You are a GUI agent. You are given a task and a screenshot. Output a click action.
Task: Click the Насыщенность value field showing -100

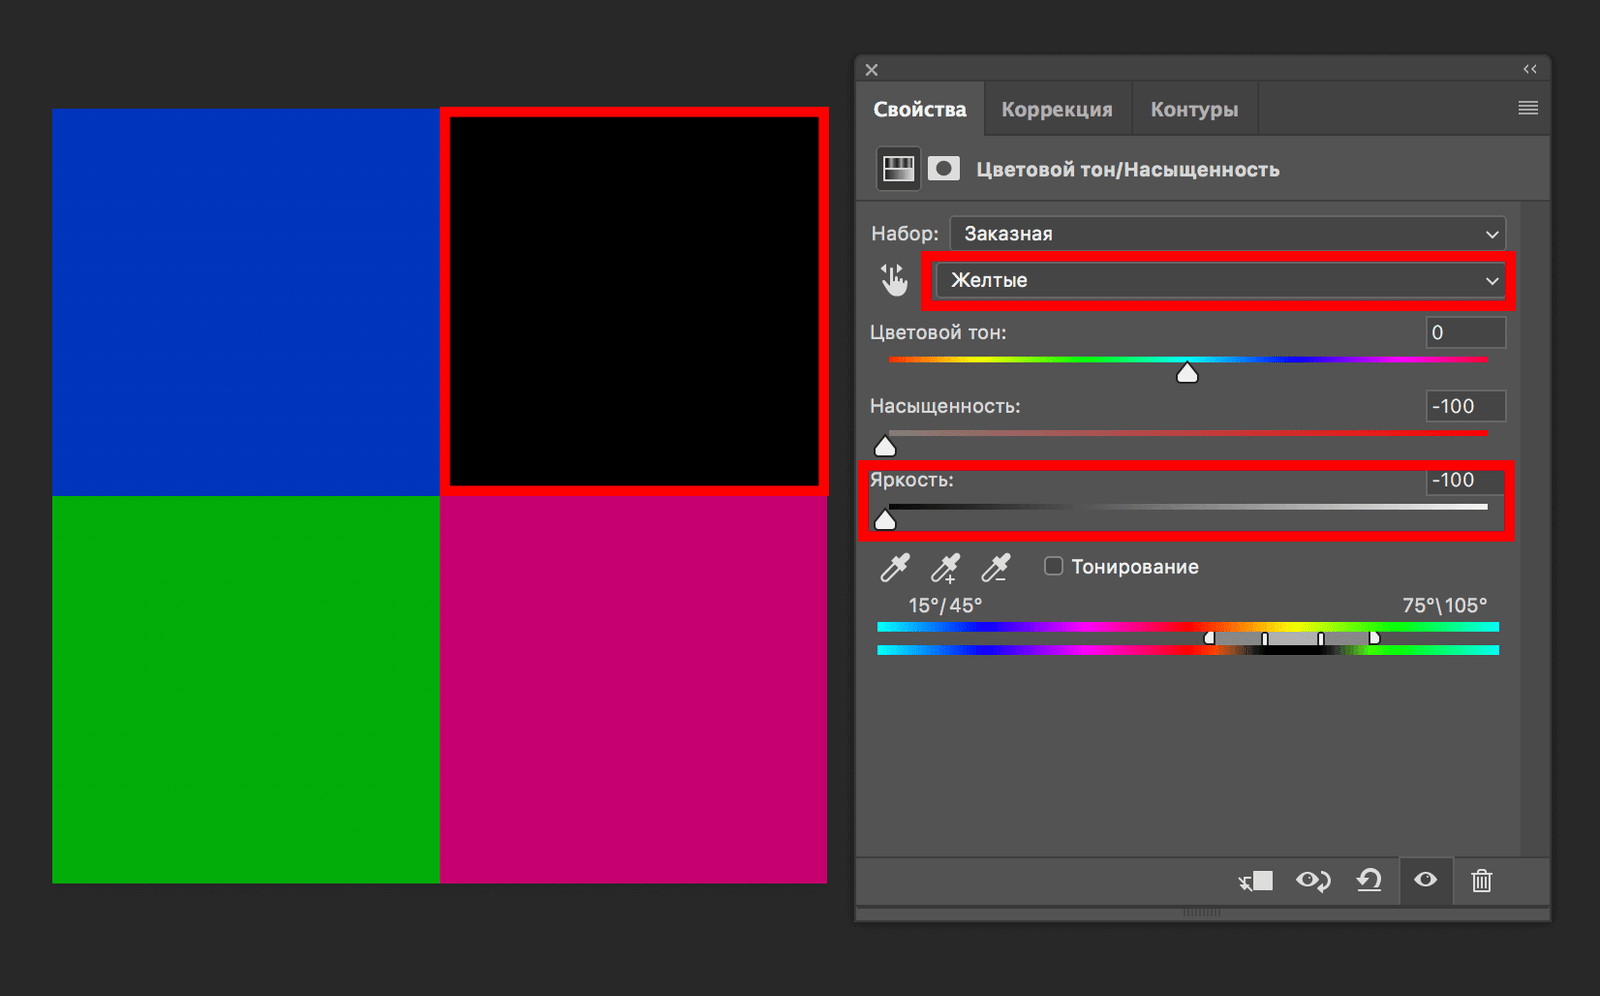pos(1463,406)
